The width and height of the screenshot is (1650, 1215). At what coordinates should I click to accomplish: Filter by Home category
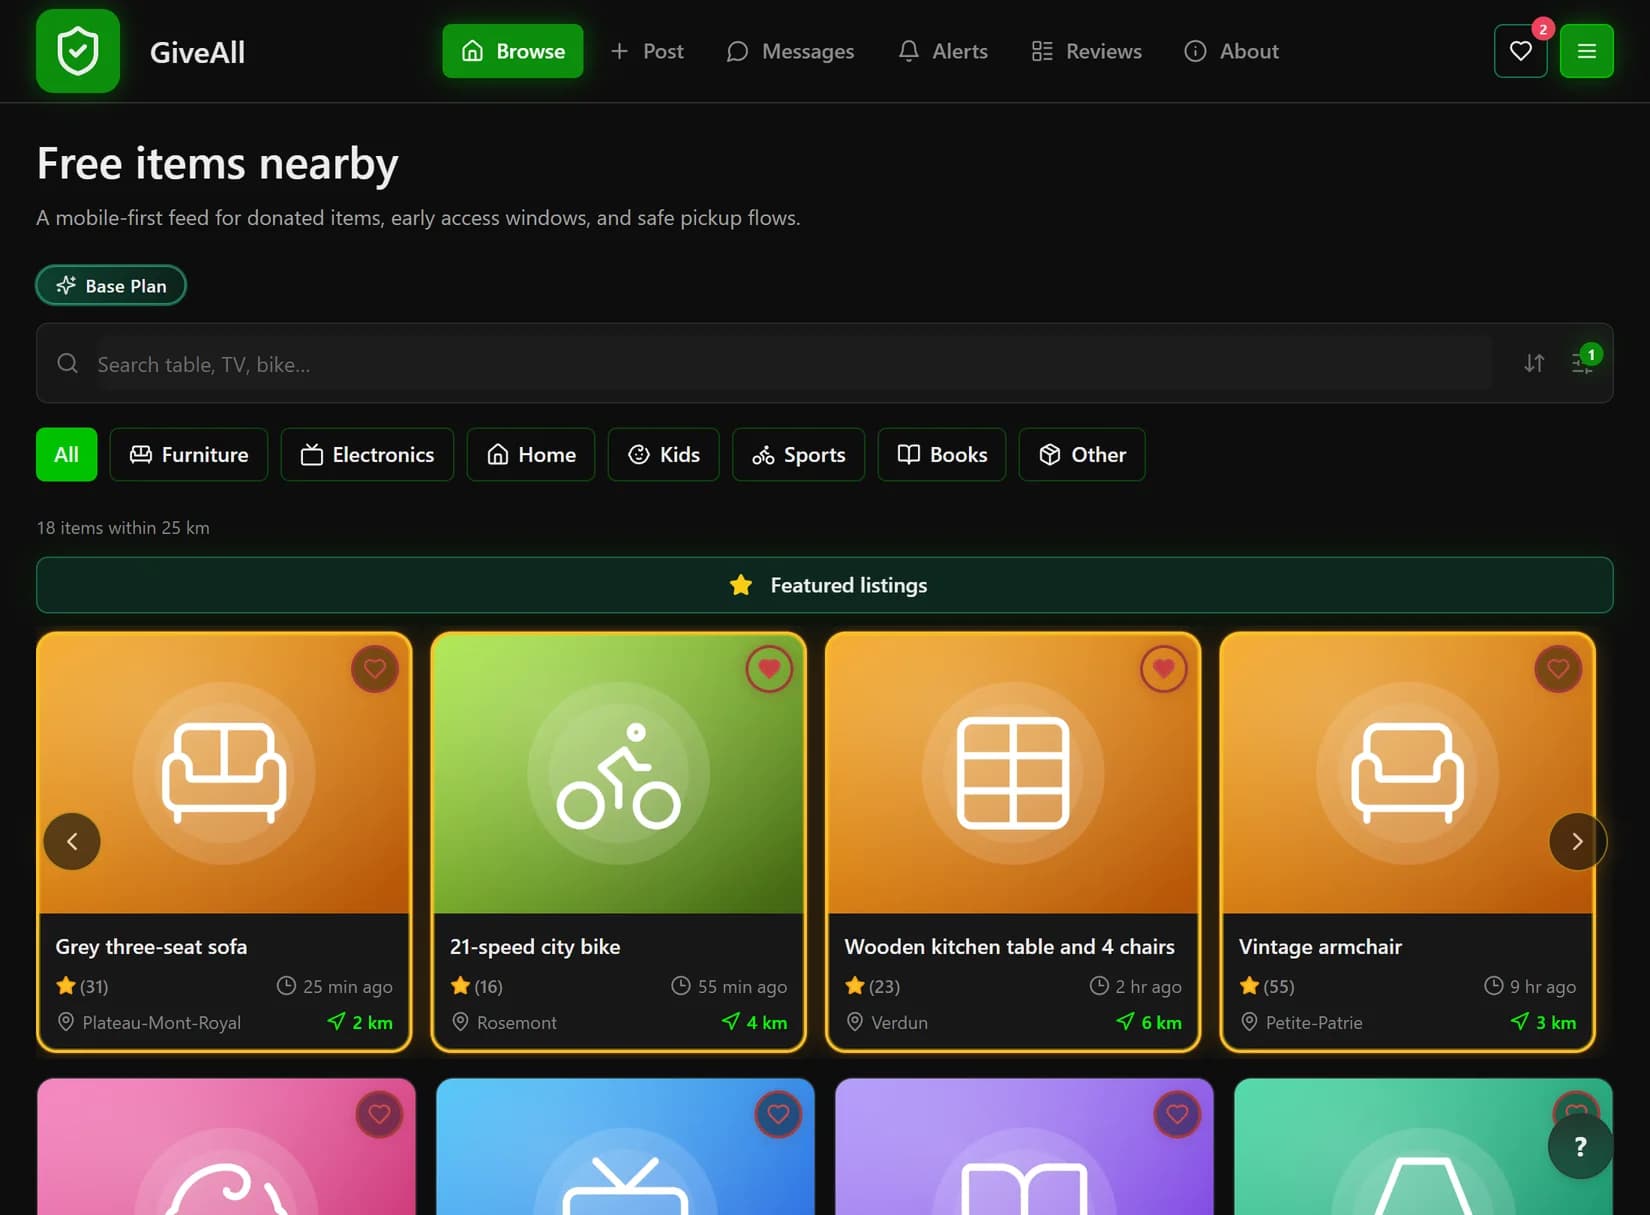point(531,454)
